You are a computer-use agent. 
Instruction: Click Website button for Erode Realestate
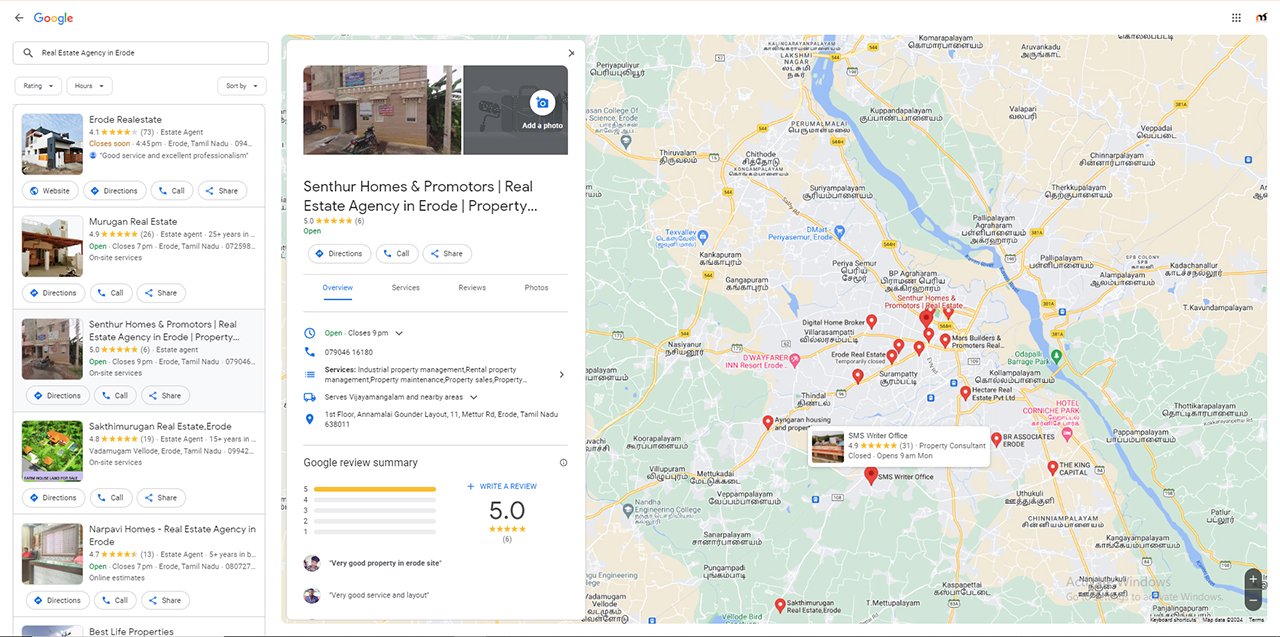pos(50,191)
